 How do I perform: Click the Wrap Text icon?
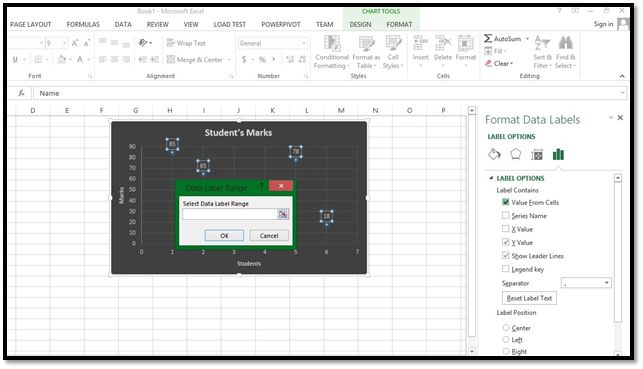click(171, 43)
